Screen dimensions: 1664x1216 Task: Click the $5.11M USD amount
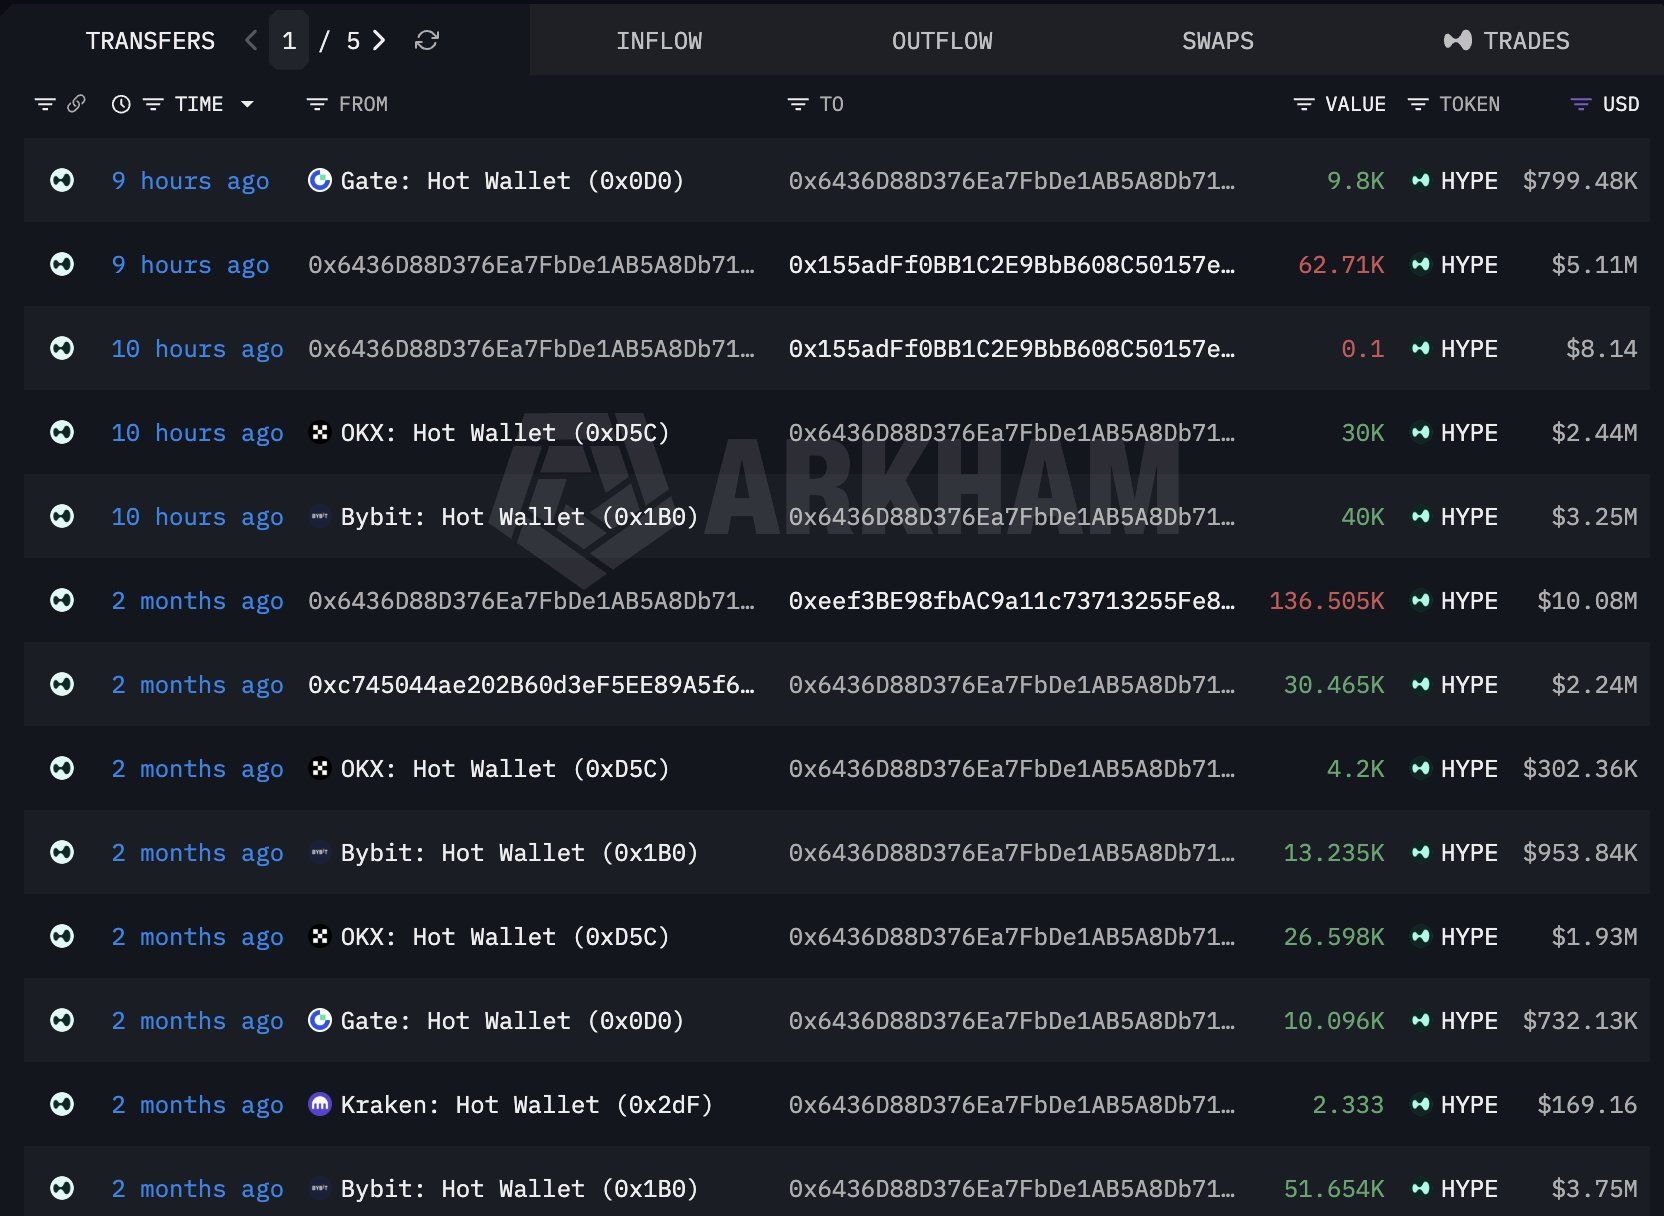pyautogui.click(x=1594, y=265)
